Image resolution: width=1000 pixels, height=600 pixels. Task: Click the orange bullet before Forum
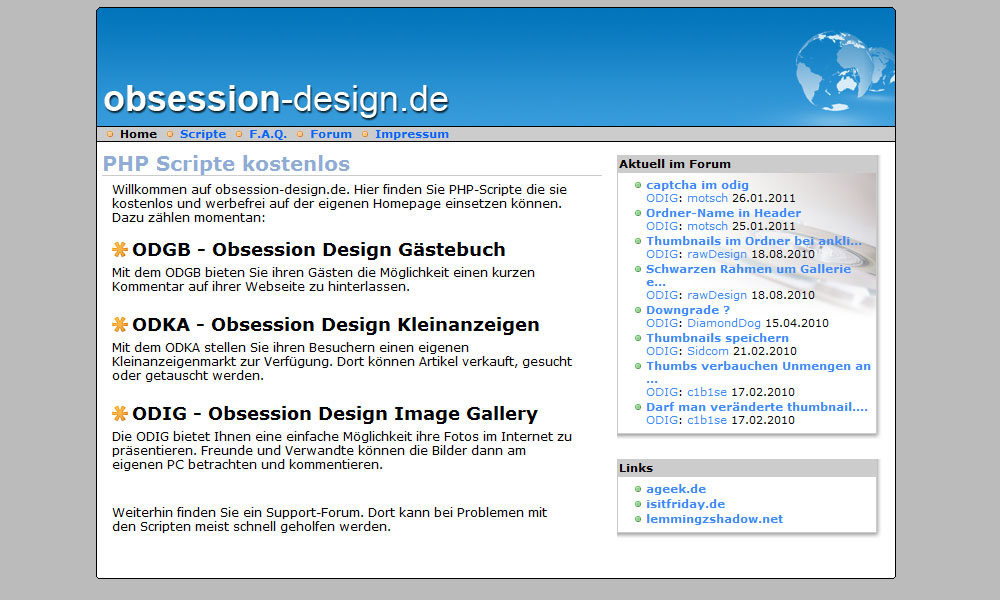(x=300, y=134)
